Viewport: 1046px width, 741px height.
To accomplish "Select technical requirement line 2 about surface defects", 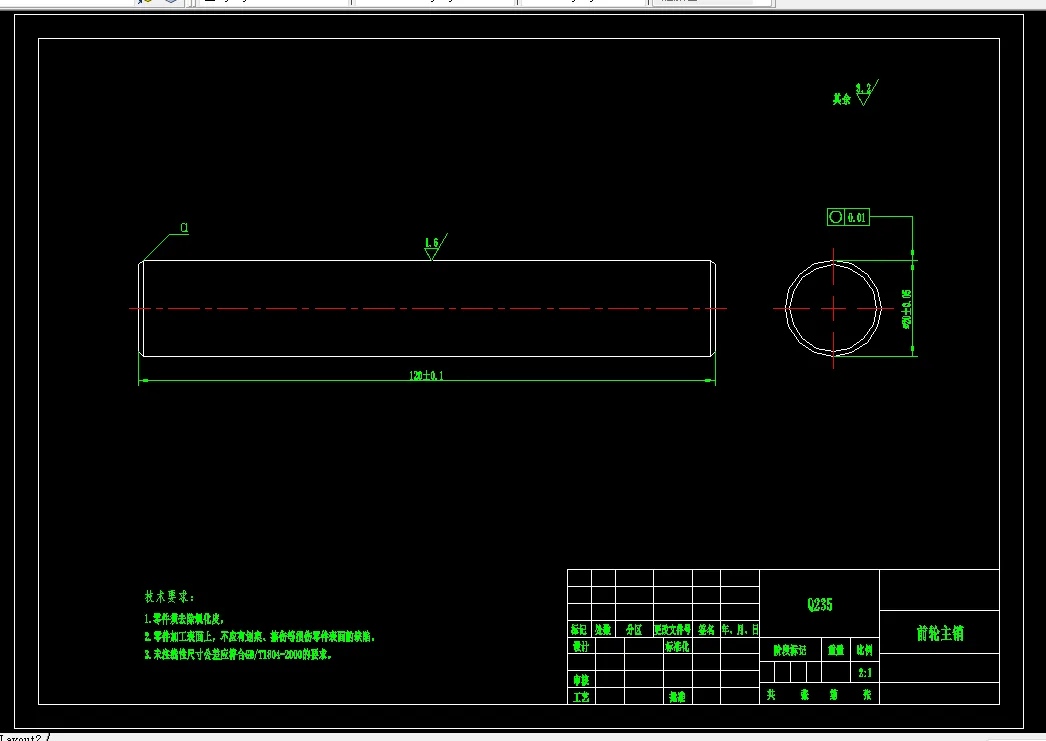I will (x=259, y=637).
